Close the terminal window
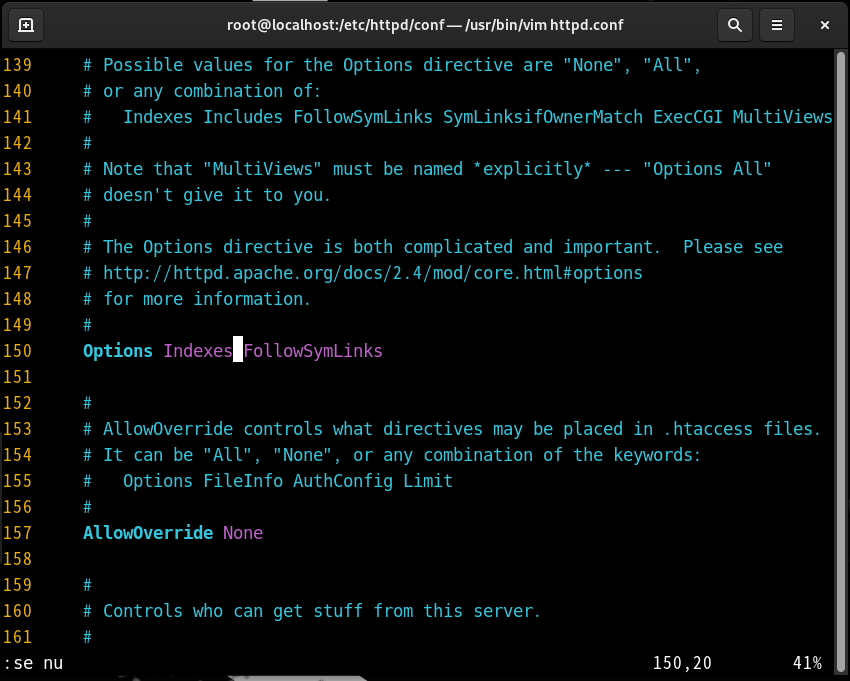The height and width of the screenshot is (681, 850). pyautogui.click(x=825, y=25)
